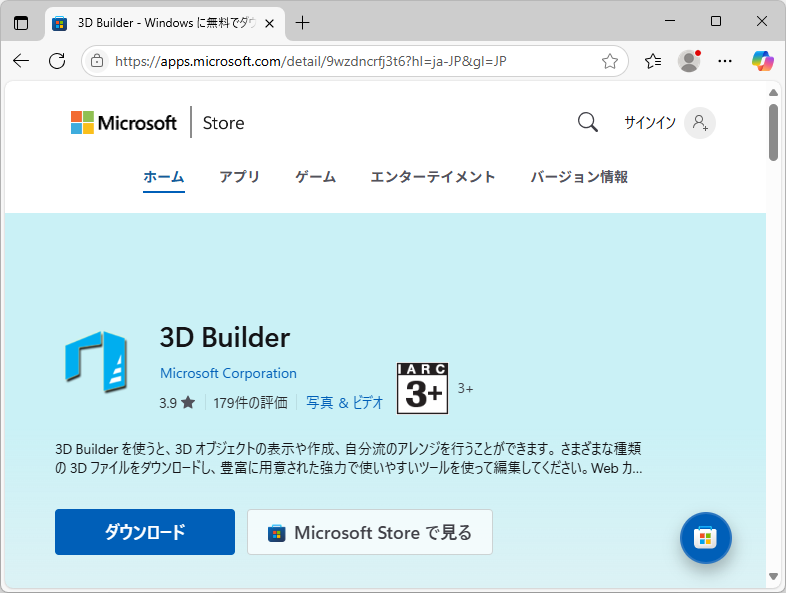Open the ゲーム tab
786x593 pixels.
pyautogui.click(x=315, y=177)
